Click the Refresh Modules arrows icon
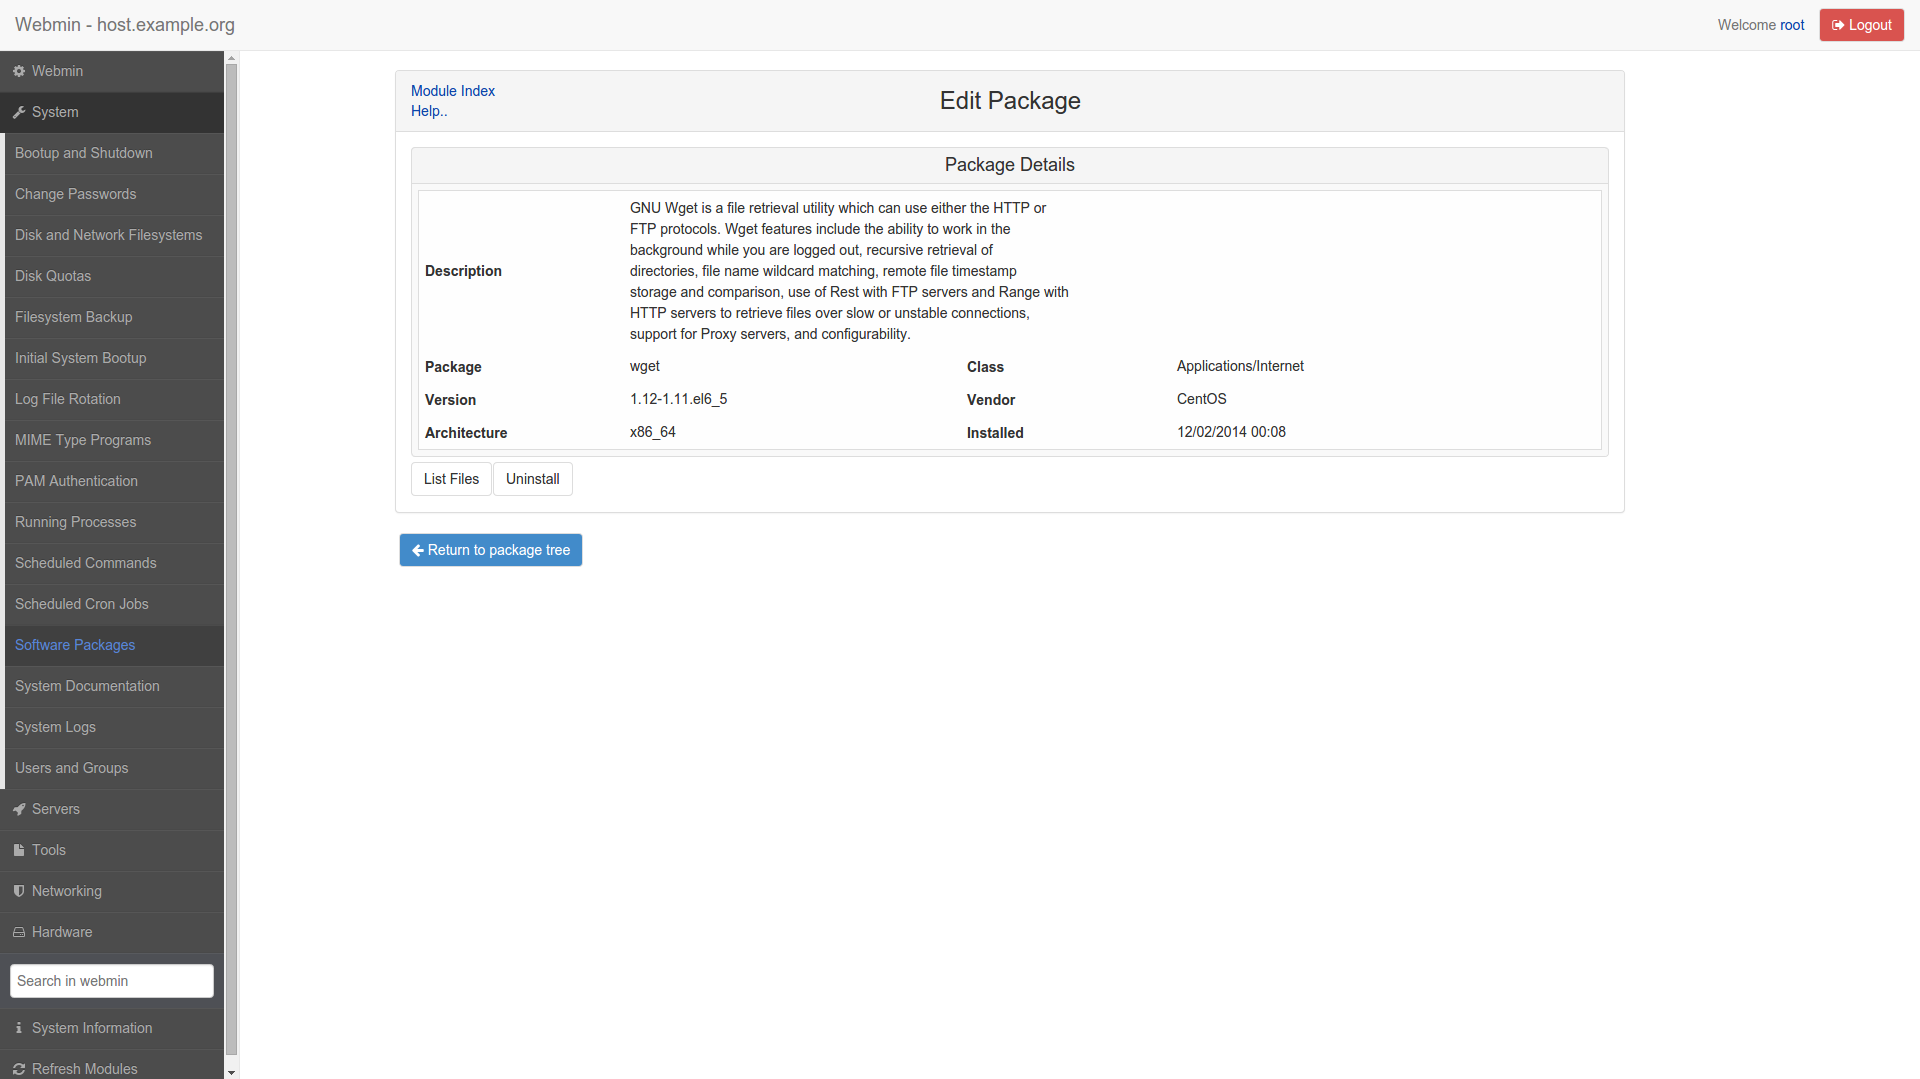Viewport: 1920px width, 1079px height. pyautogui.click(x=19, y=1069)
